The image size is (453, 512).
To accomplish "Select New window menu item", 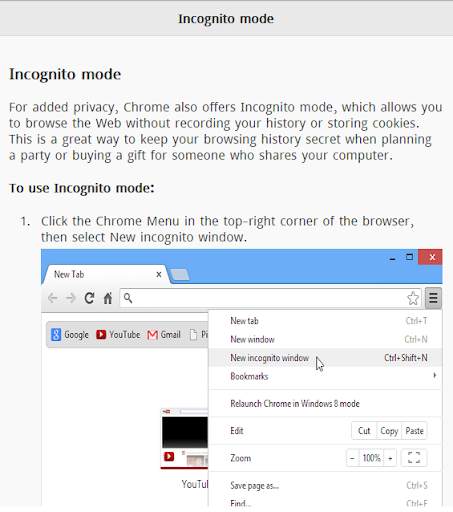I will pyautogui.click(x=325, y=339).
